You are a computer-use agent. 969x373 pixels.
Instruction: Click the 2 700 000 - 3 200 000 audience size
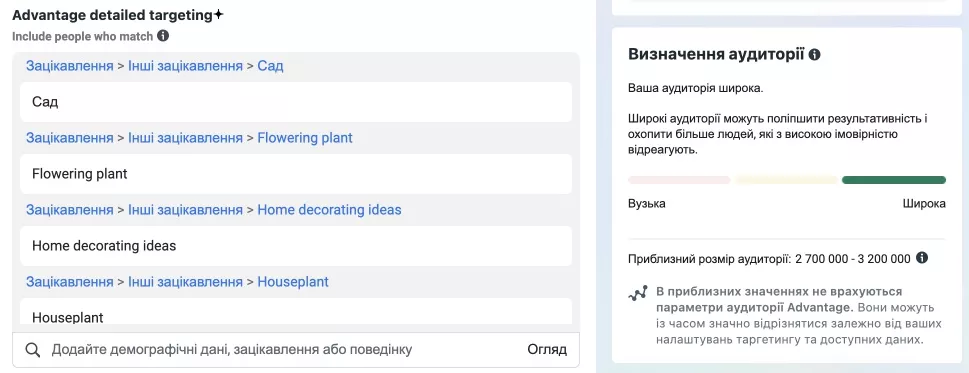click(853, 259)
